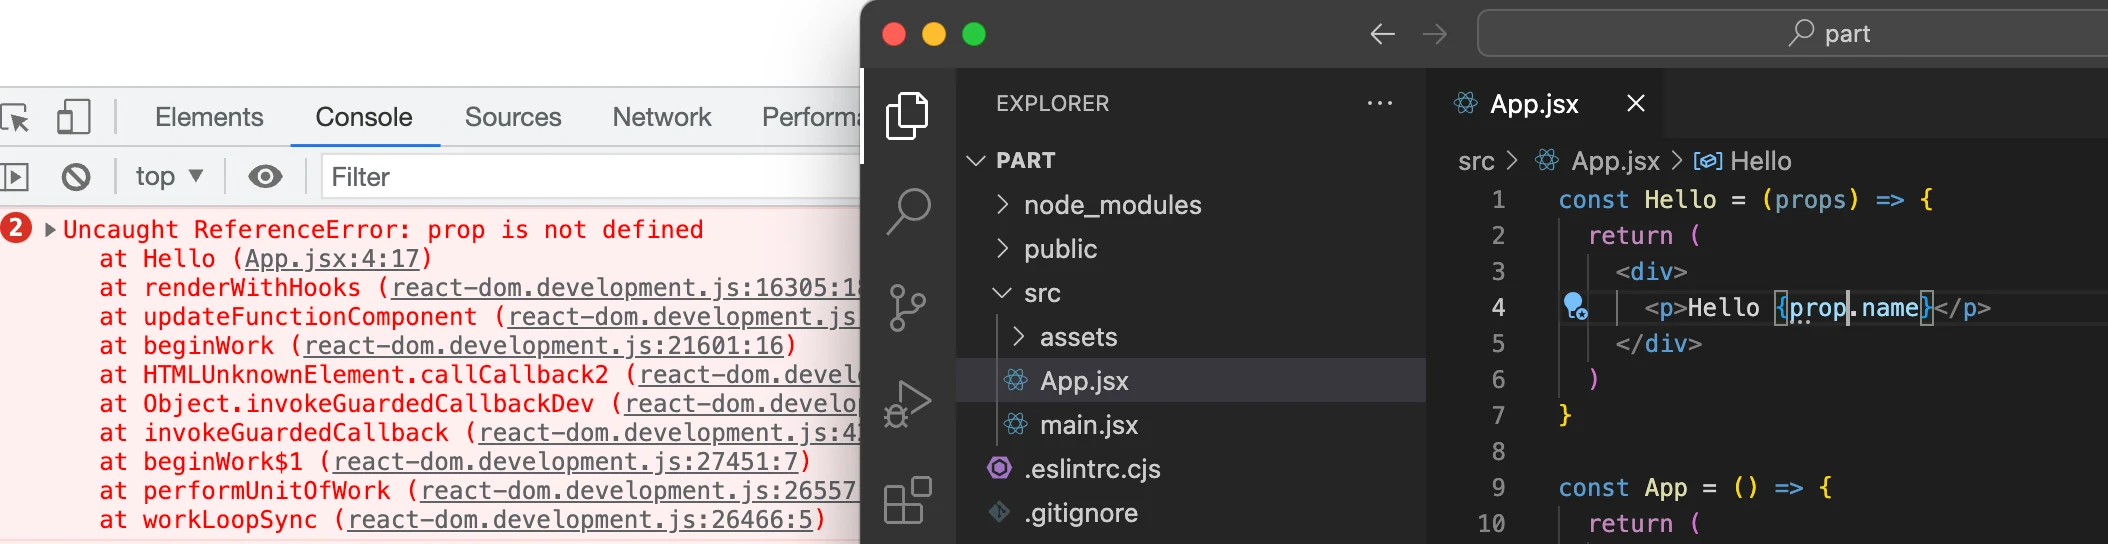Go back with VS Code navigation arrow
This screenshot has width=2108, height=544.
coord(1383,34)
